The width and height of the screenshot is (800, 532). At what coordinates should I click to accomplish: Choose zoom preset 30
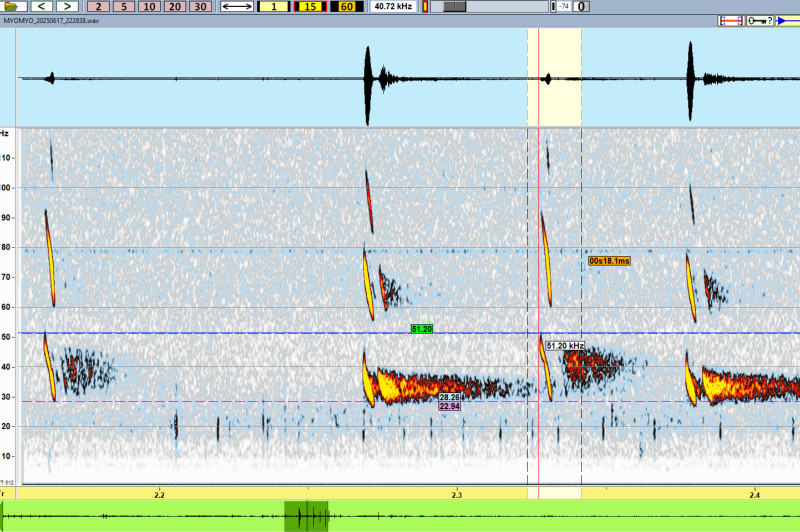click(x=200, y=6)
